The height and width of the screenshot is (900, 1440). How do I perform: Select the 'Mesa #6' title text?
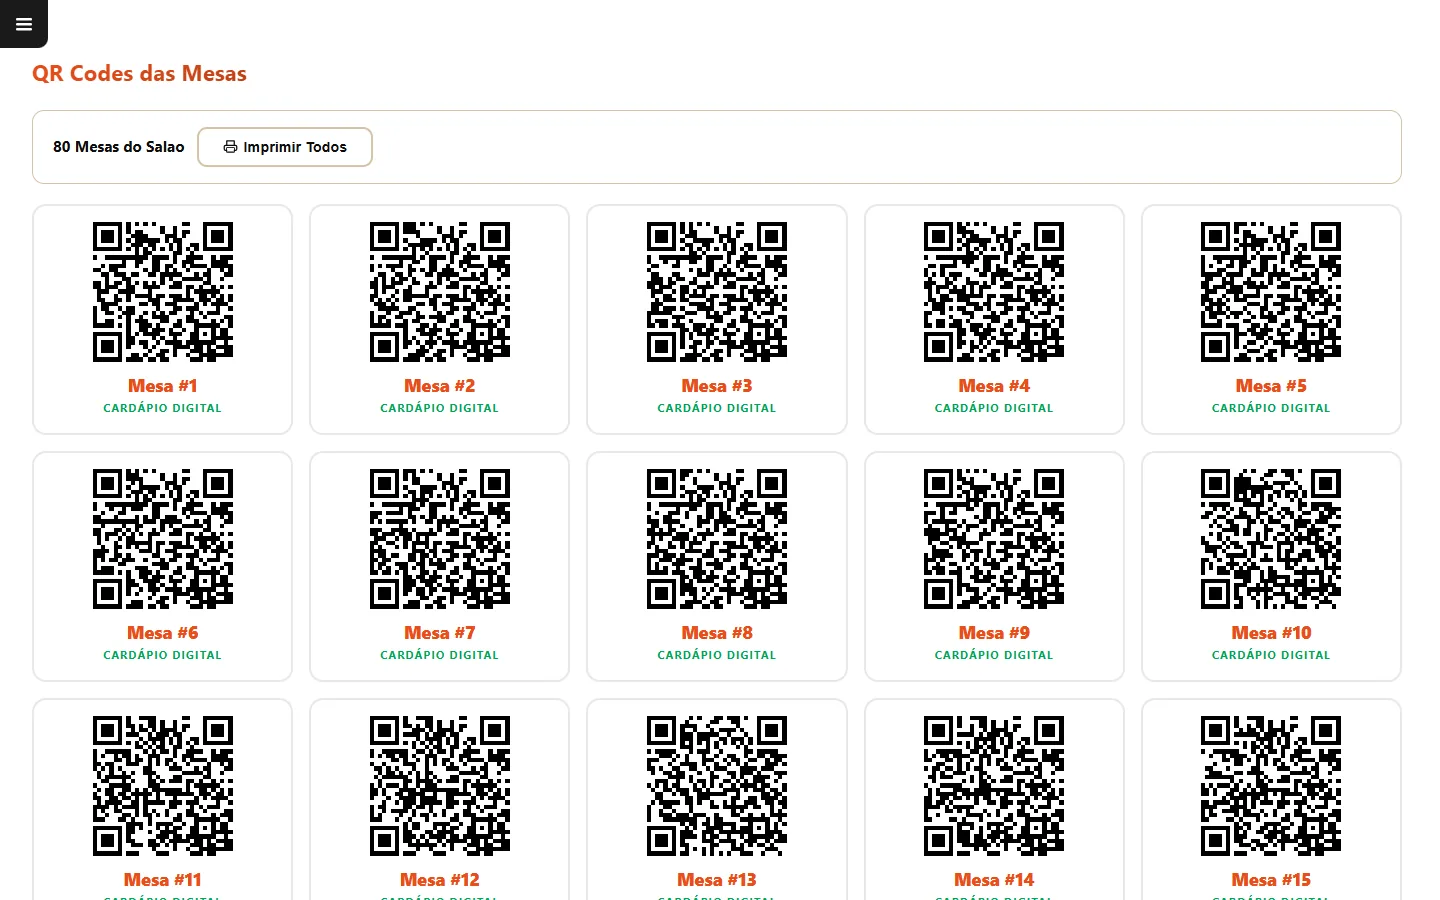tap(163, 633)
